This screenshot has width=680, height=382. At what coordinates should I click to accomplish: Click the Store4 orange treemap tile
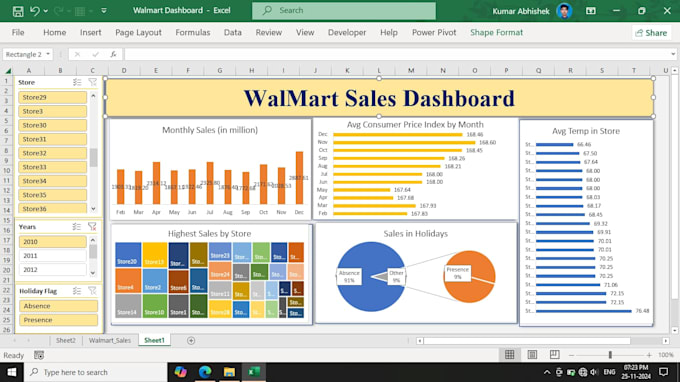128,281
